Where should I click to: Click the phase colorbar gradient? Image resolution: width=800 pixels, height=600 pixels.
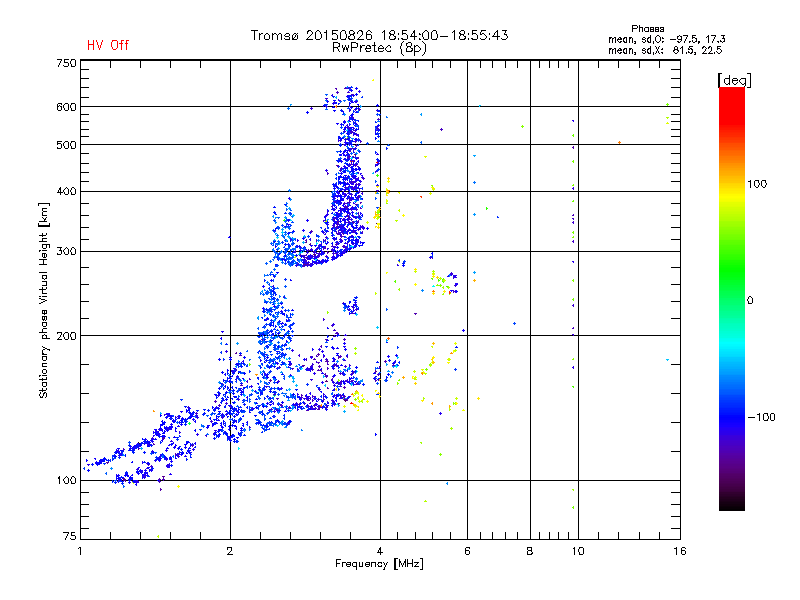tap(732, 298)
